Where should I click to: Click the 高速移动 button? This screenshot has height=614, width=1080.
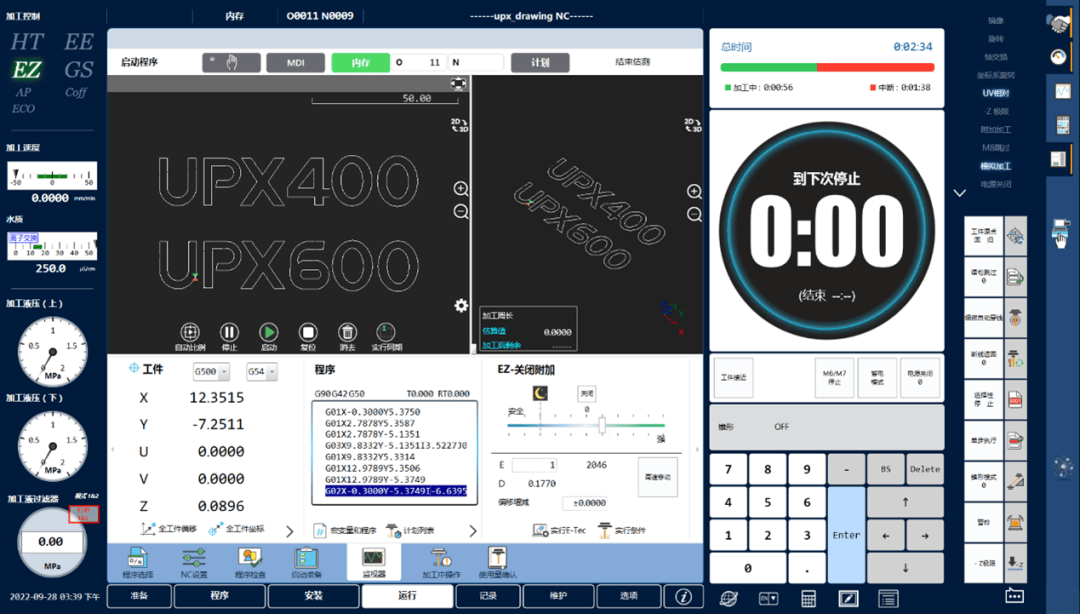click(658, 477)
